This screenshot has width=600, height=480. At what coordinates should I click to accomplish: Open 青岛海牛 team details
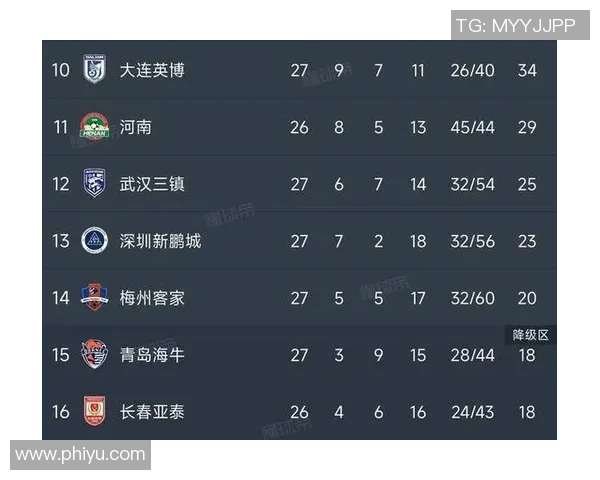pyautogui.click(x=152, y=355)
